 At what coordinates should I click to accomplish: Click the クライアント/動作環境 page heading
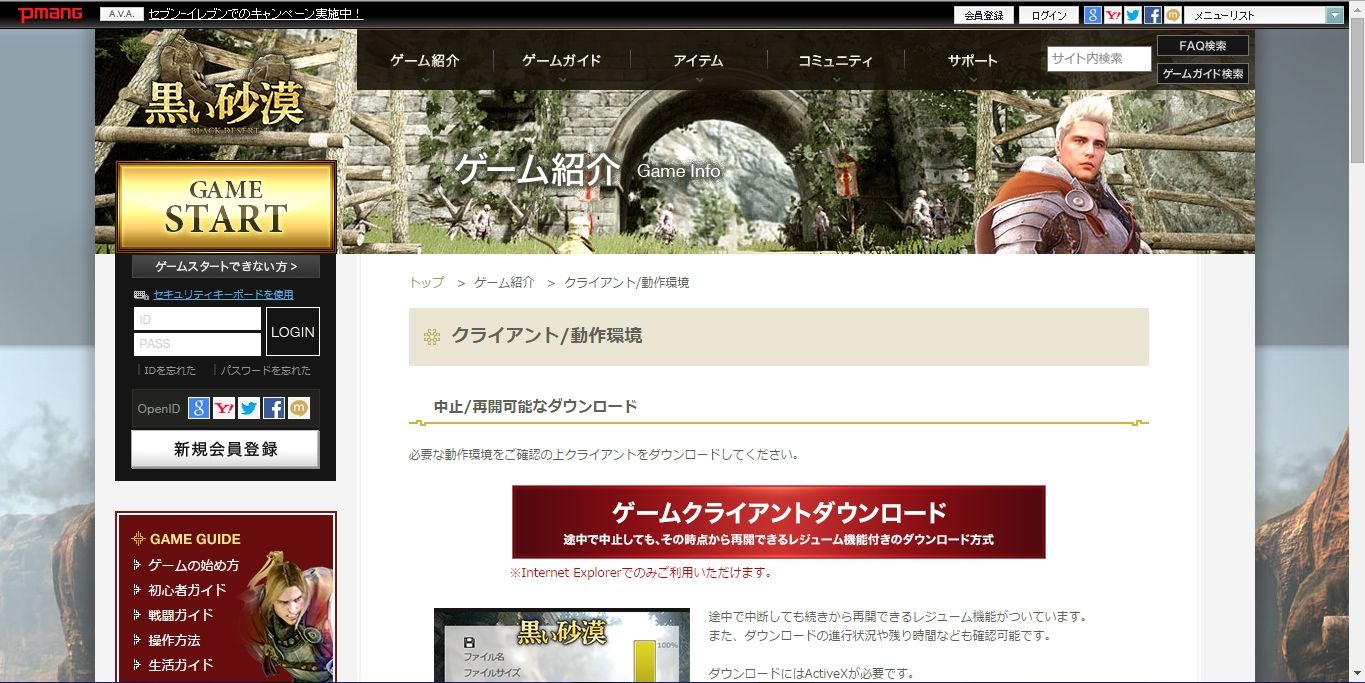547,336
